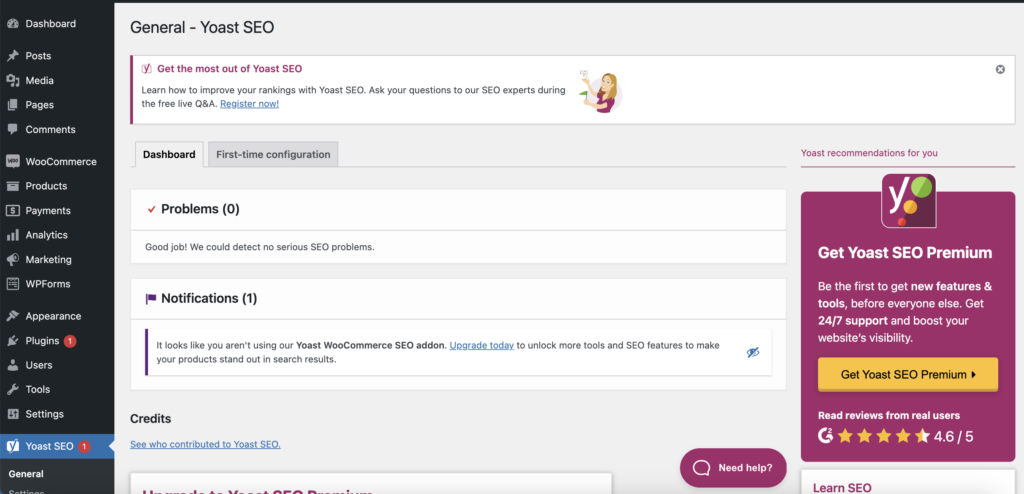Dismiss the Yoast SEO promo banner
This screenshot has height=494, width=1024.
1000,69
